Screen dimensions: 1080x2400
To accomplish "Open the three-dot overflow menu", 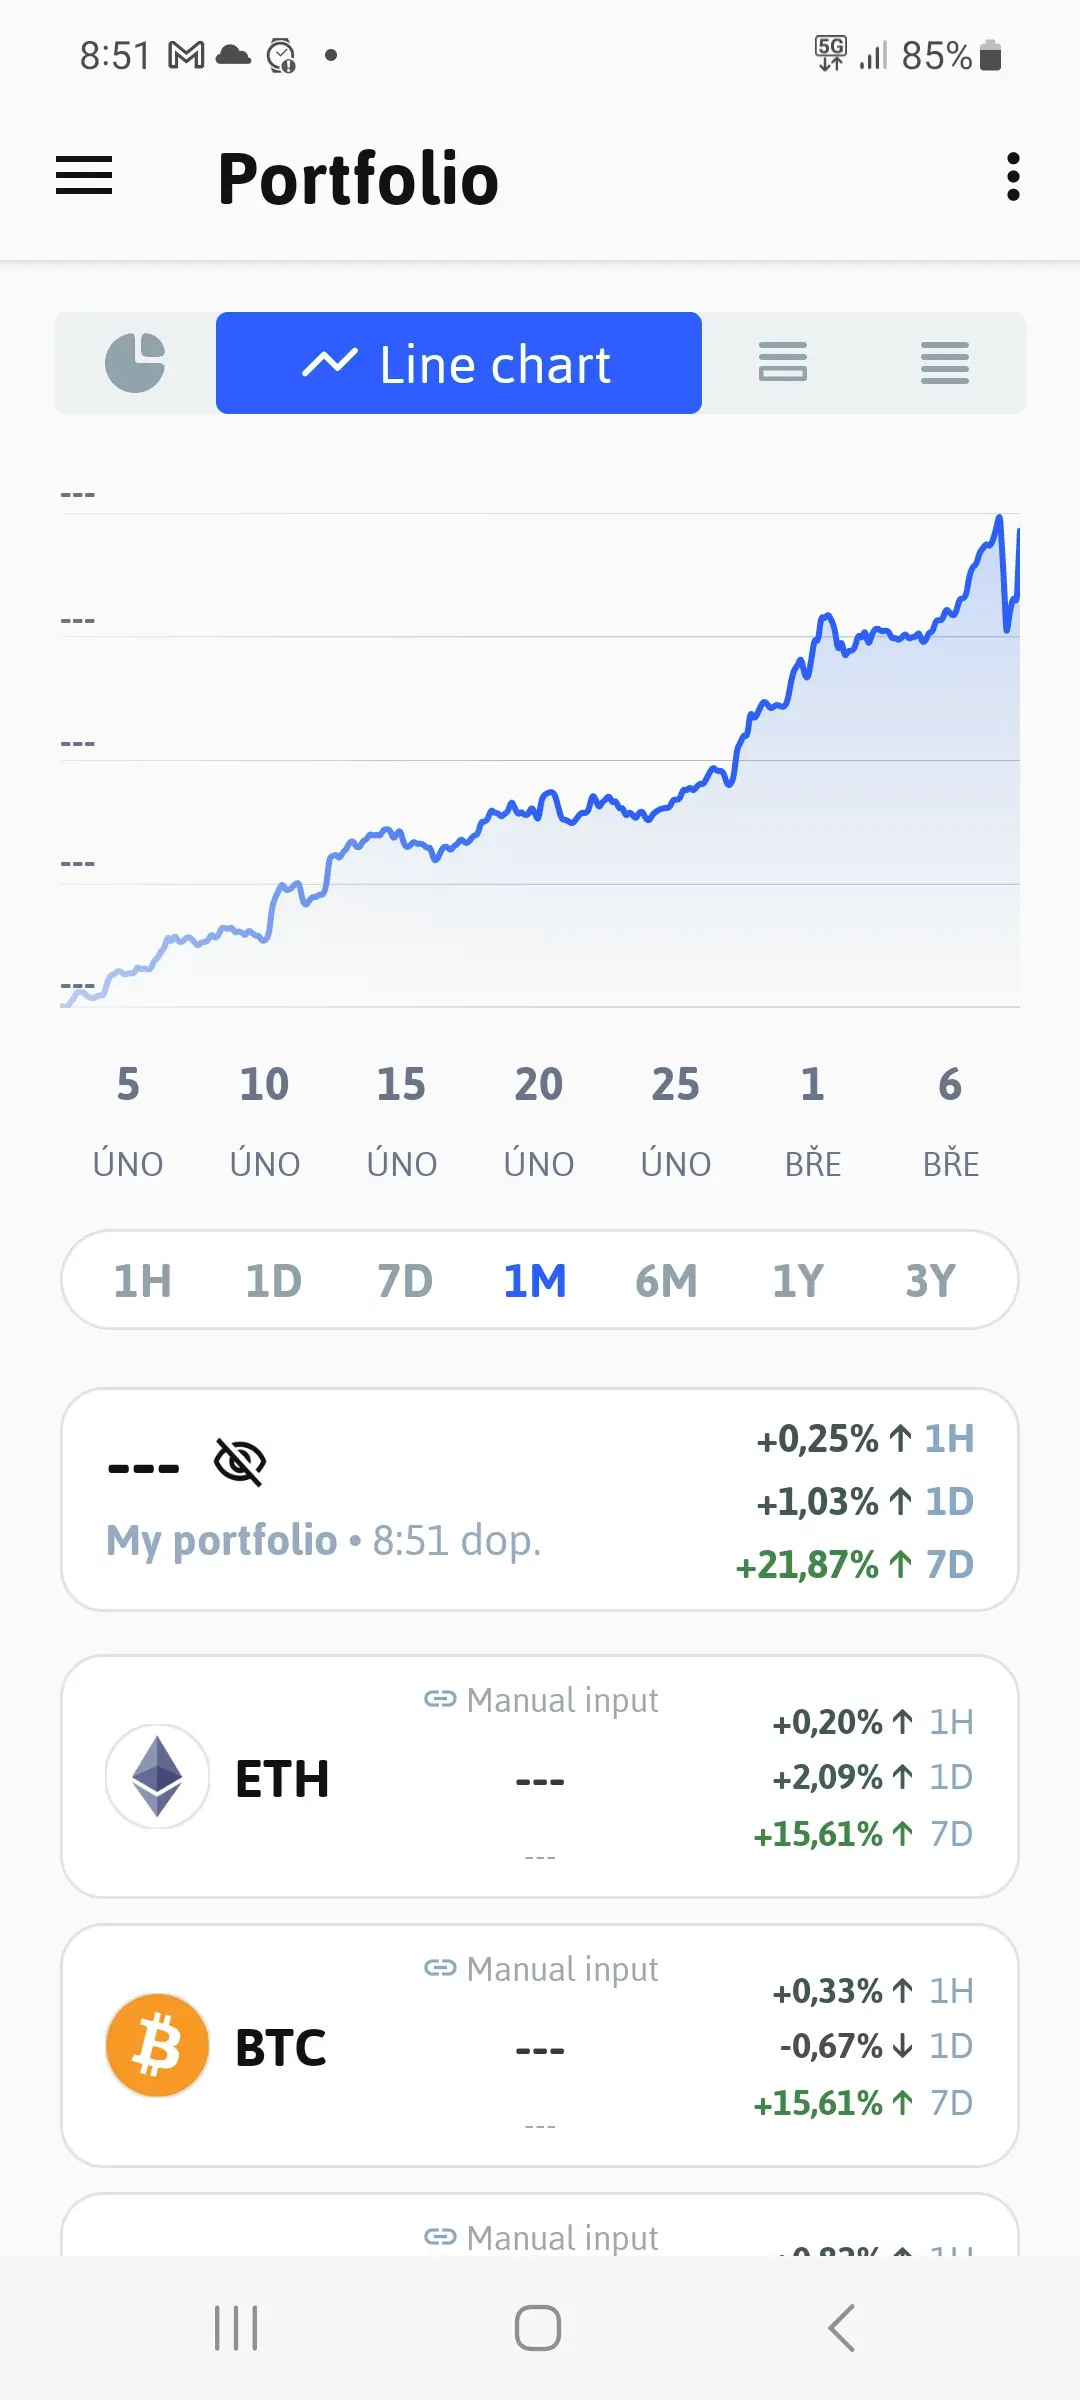I will point(1013,177).
